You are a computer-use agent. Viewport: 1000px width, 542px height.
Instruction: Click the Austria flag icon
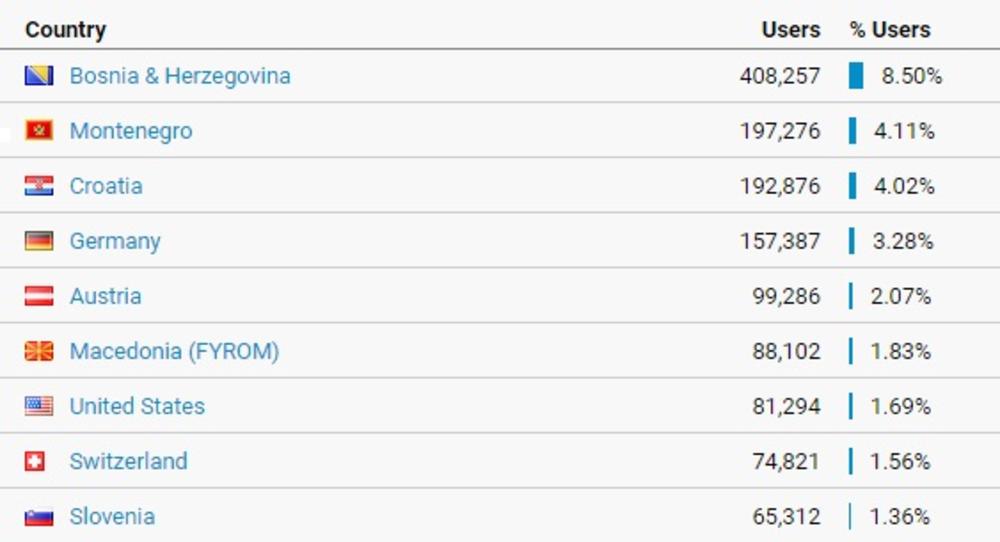click(39, 296)
